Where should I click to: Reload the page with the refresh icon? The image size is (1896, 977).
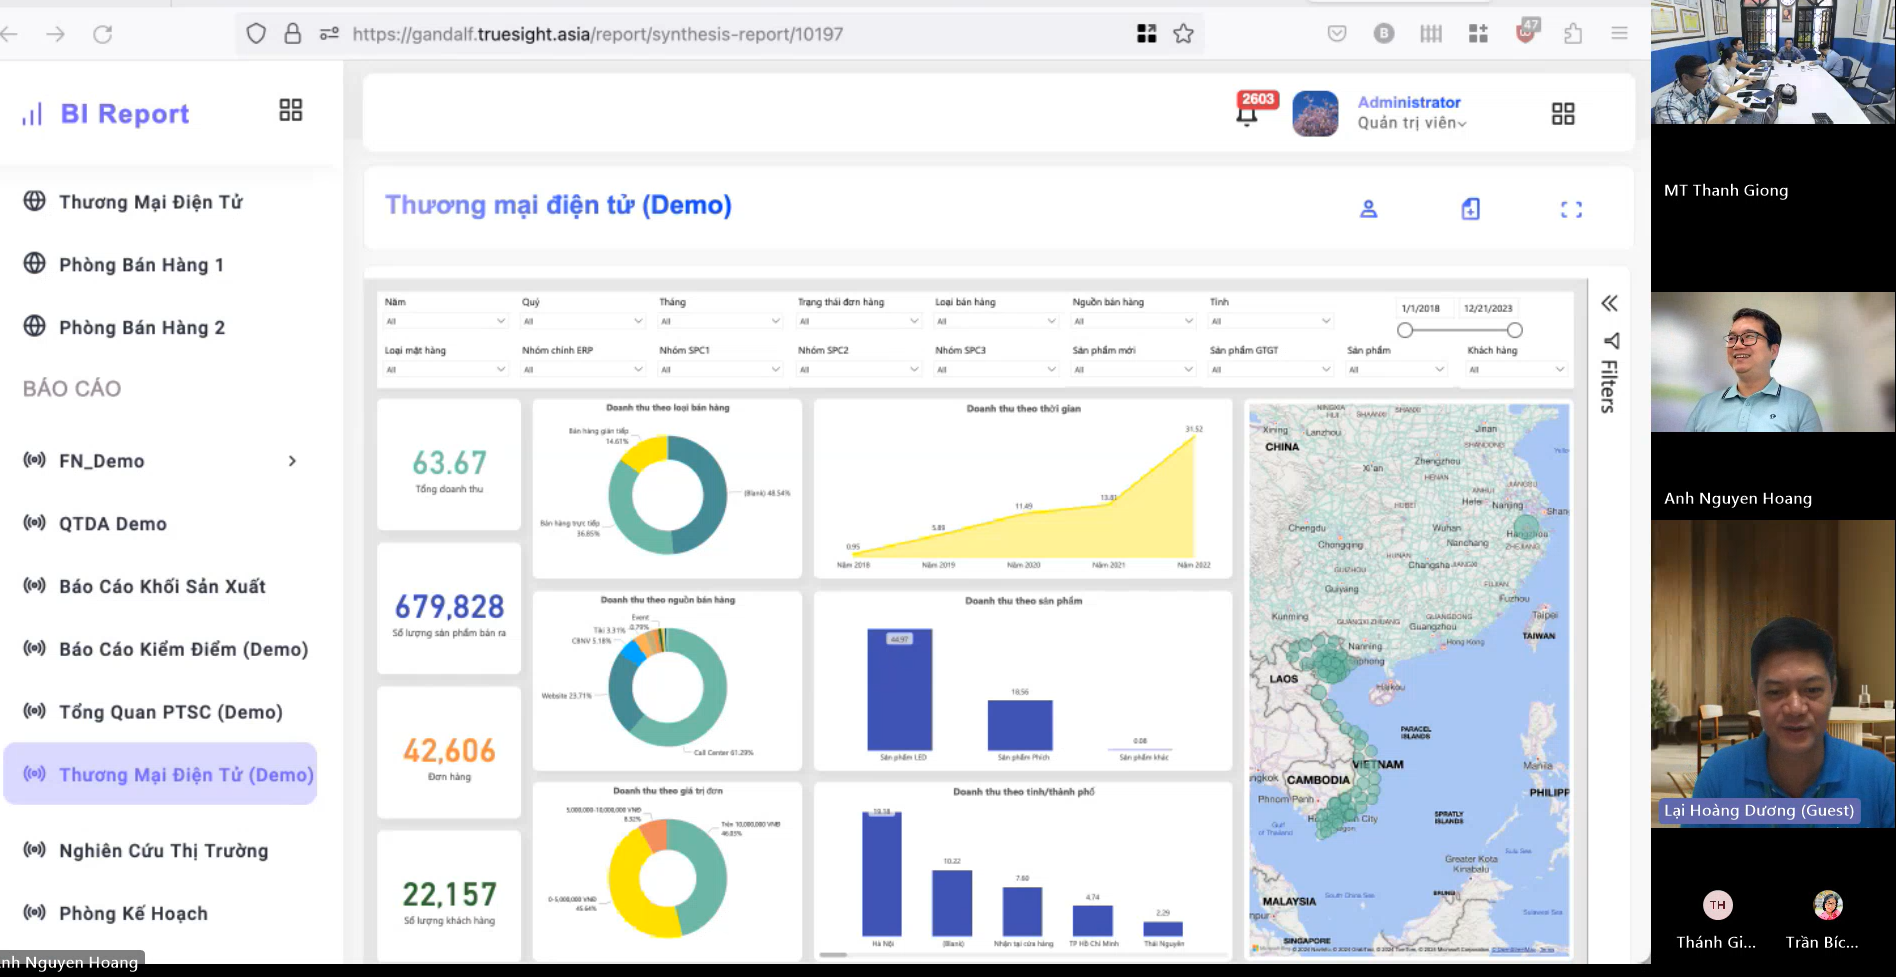(102, 34)
